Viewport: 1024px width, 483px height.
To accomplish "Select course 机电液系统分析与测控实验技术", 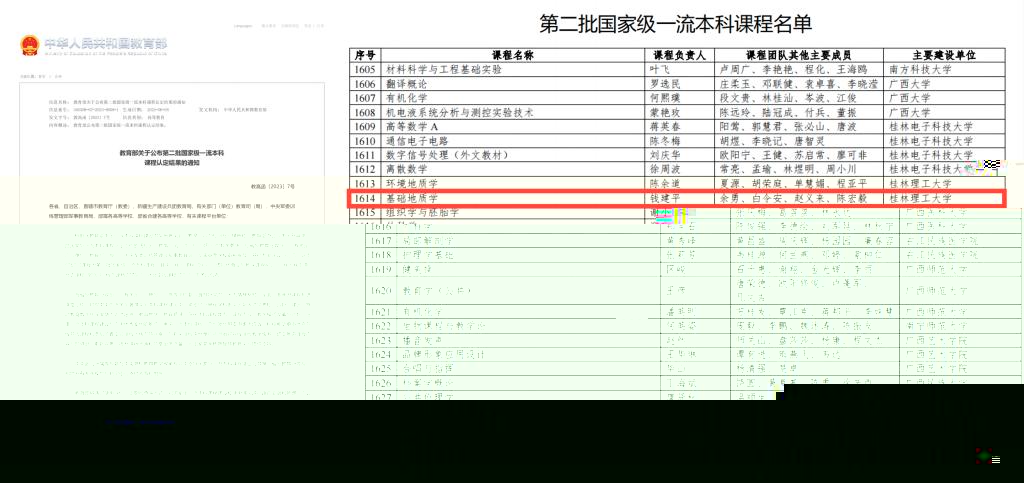I will [460, 112].
